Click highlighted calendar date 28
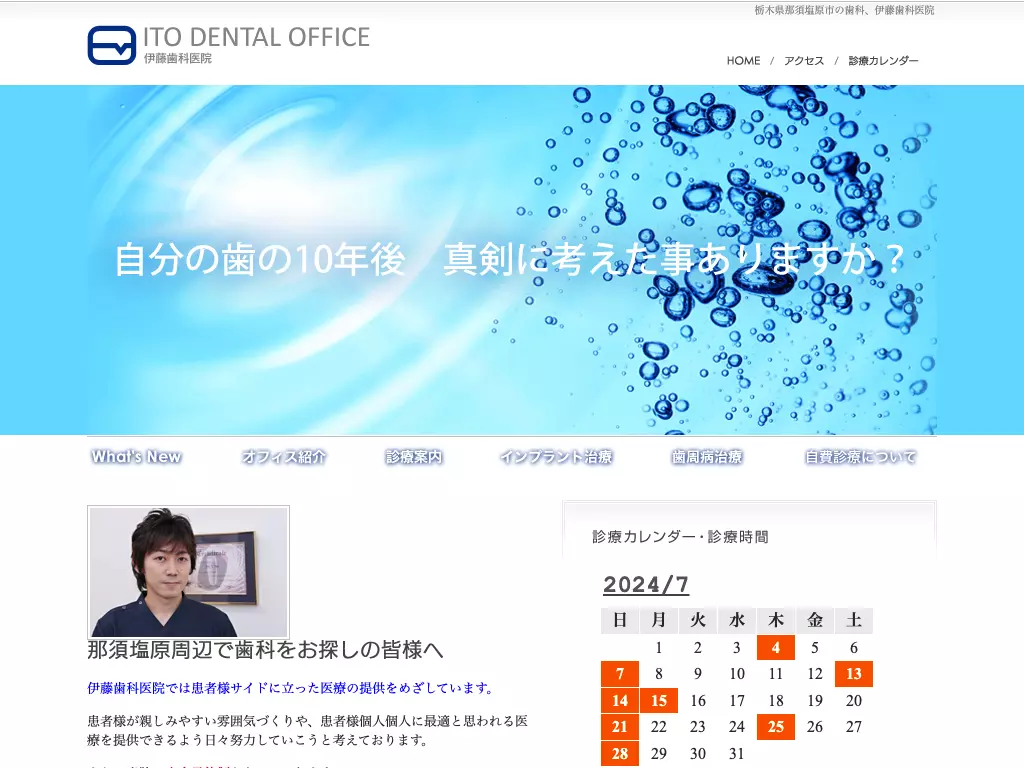 pos(620,754)
